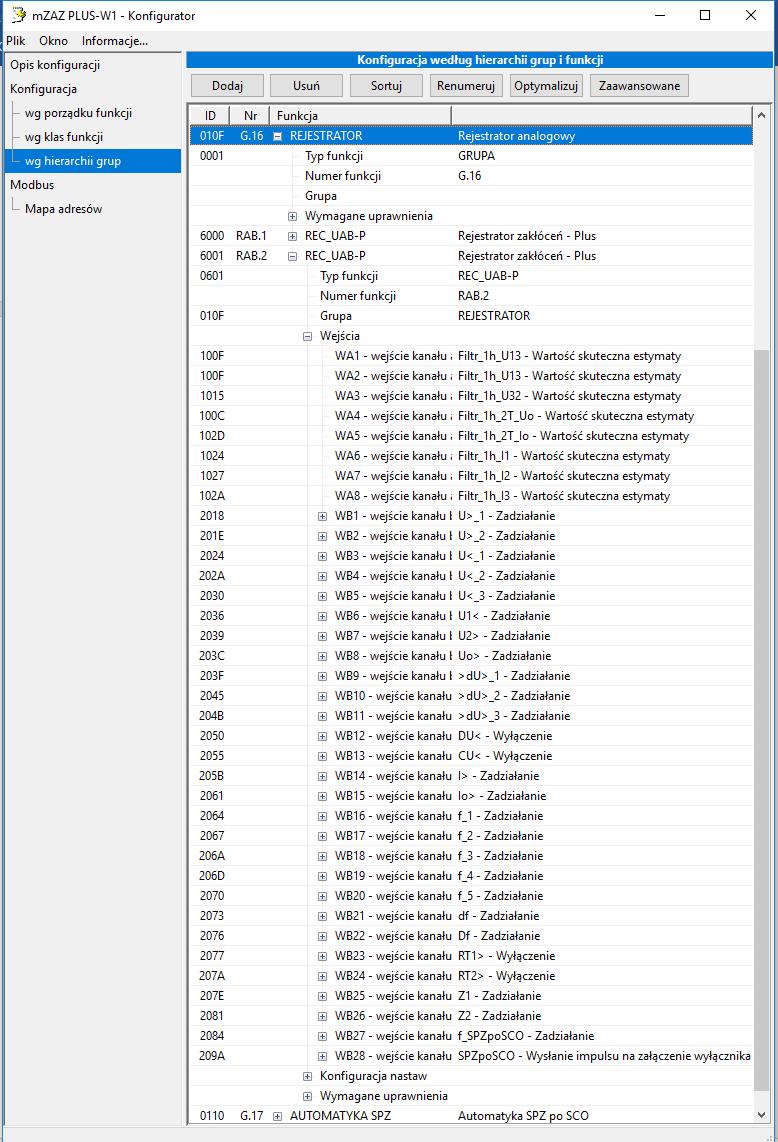Select the Typ funkcji GRUPA row

[471, 156]
